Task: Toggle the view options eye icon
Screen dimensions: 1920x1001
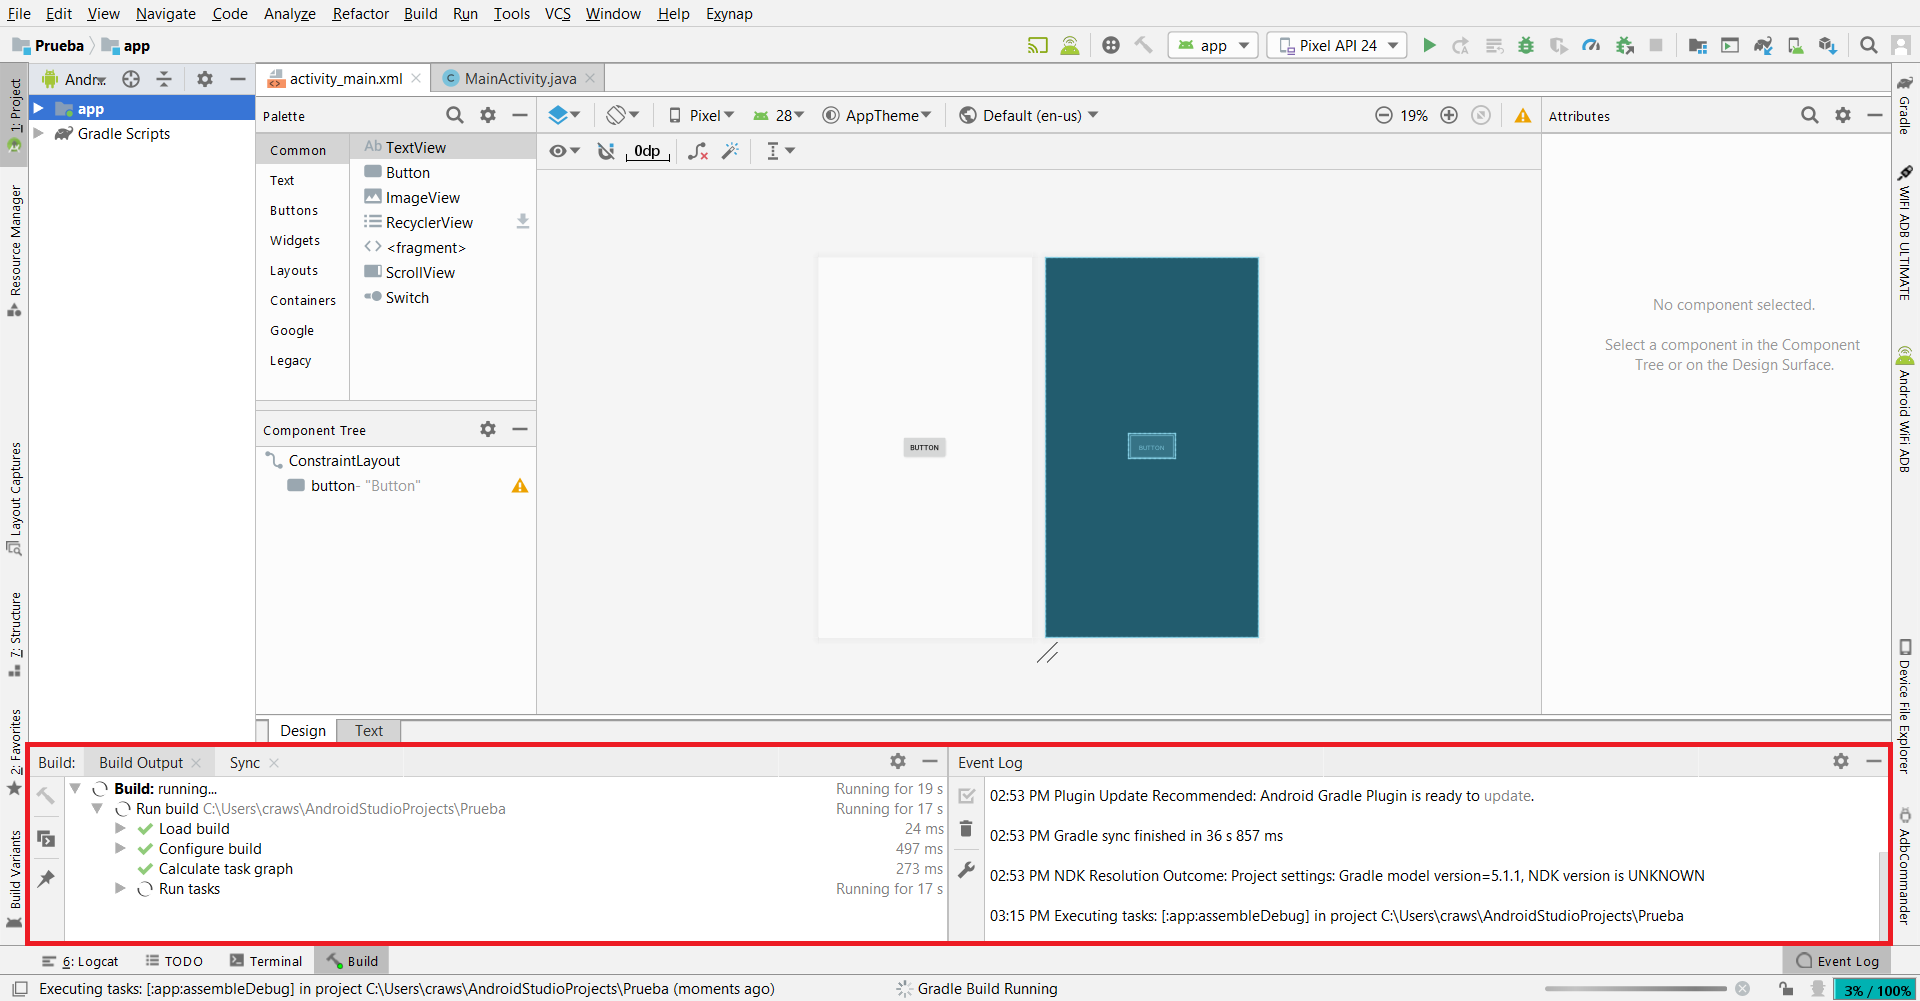Action: [564, 151]
